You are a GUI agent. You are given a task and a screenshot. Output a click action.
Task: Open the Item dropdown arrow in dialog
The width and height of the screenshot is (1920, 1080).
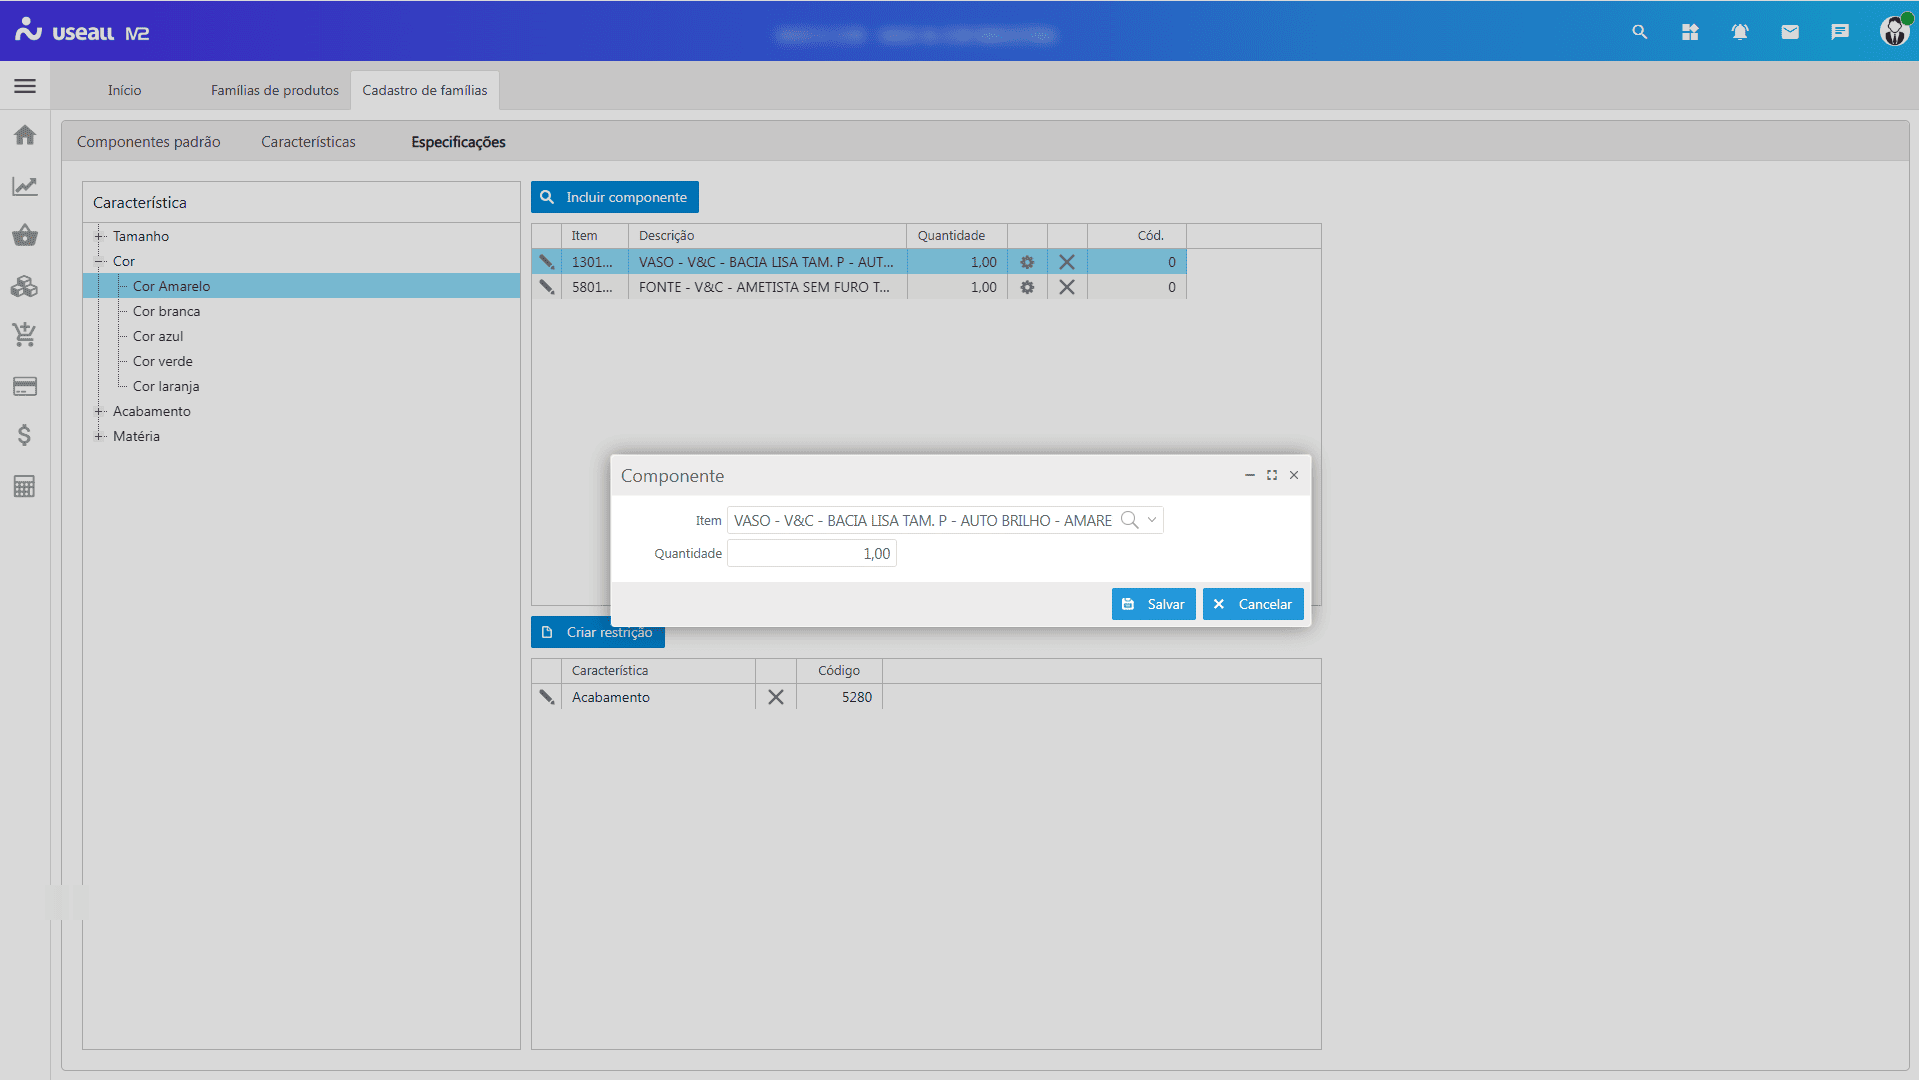point(1152,520)
